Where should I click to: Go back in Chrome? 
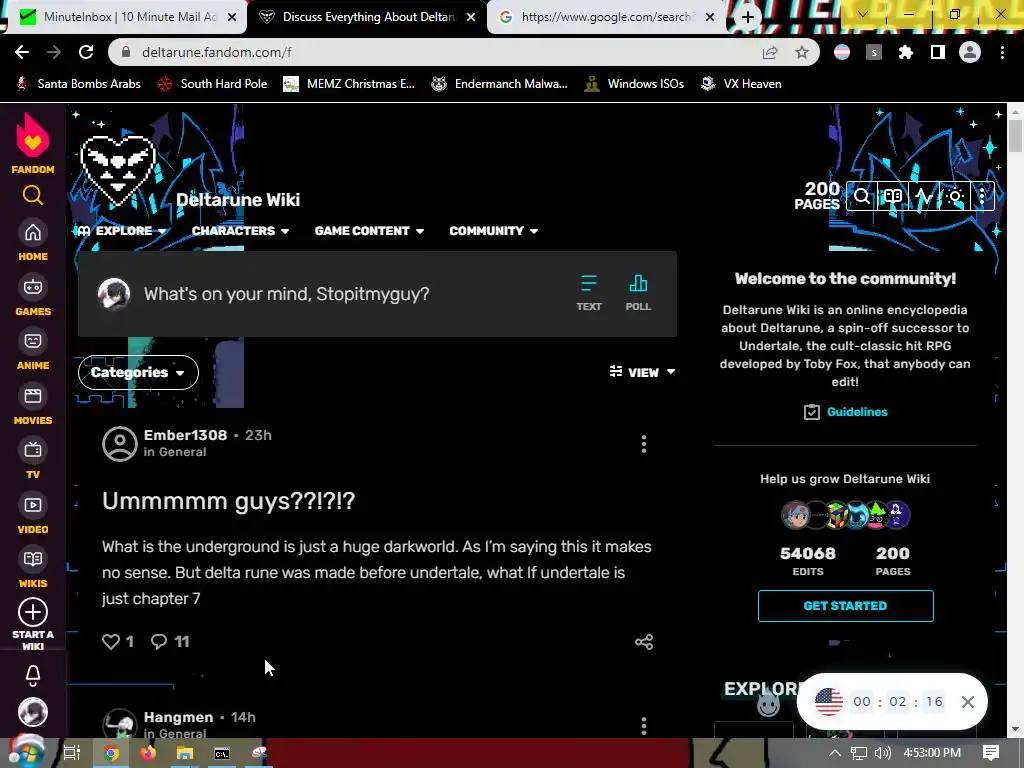[x=22, y=52]
